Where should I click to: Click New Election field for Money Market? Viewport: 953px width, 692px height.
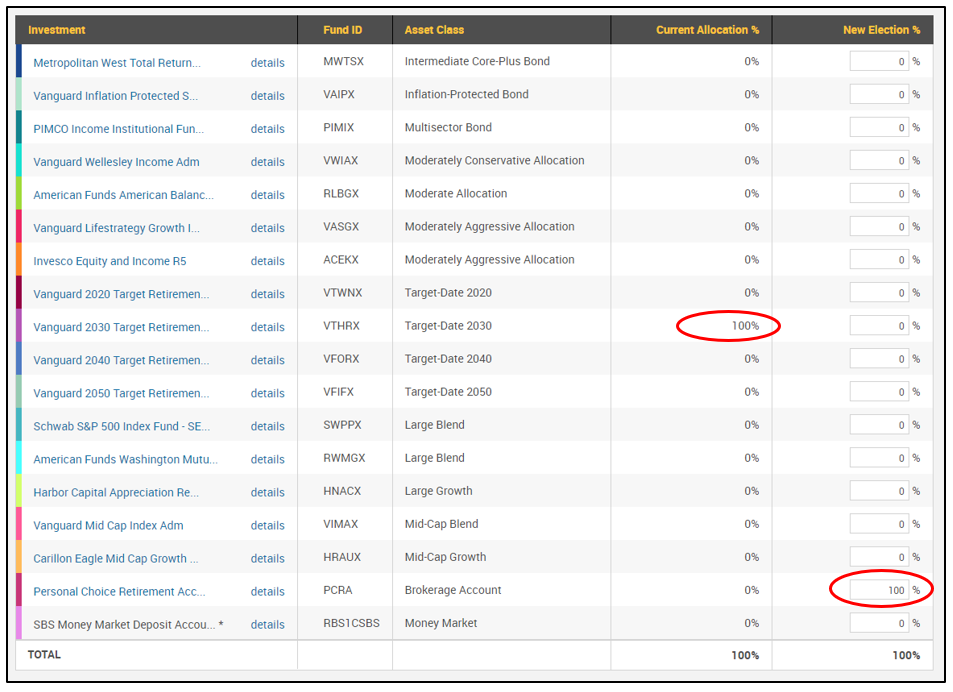[879, 623]
